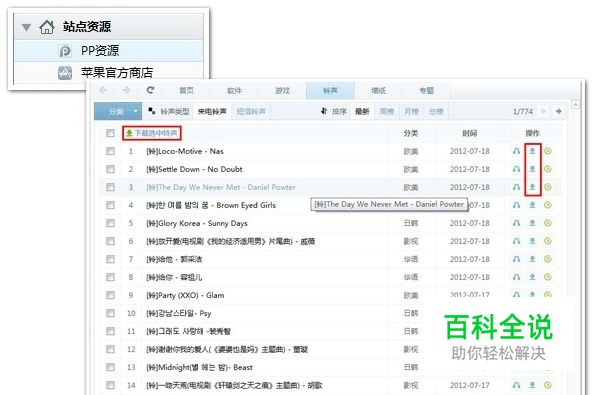
Task: Switch to the 专题 tab
Action: tap(427, 91)
